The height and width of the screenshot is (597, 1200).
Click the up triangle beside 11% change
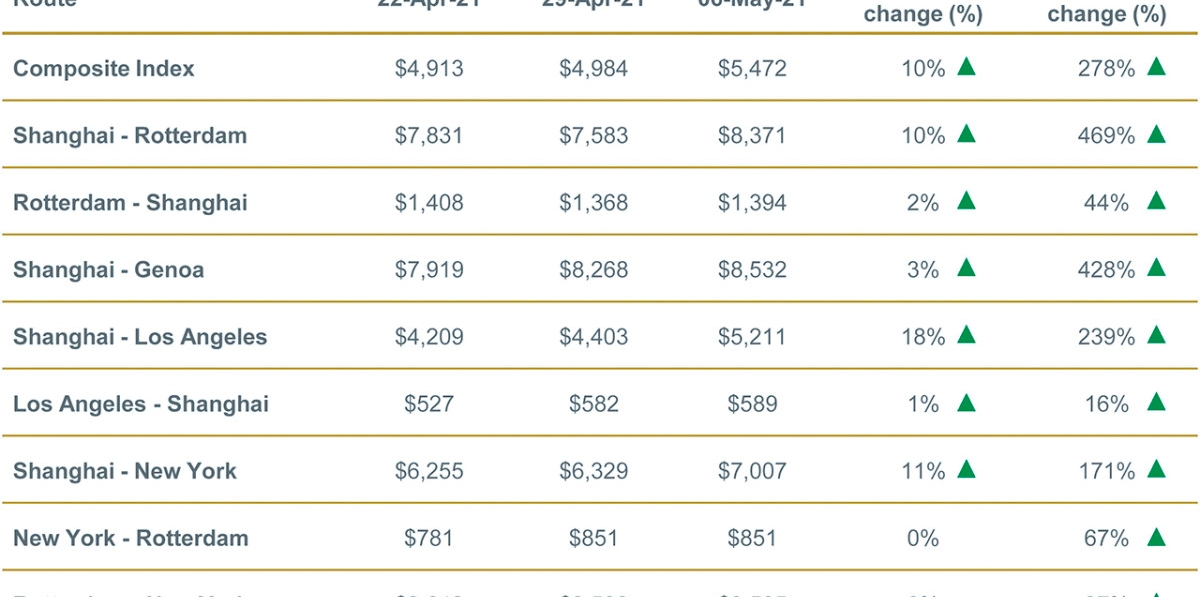(x=965, y=469)
